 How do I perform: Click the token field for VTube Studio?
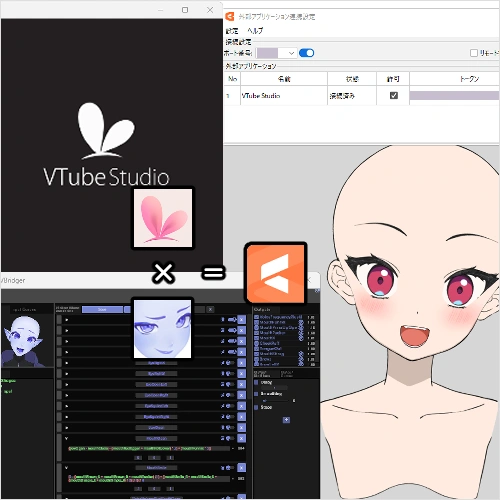[x=454, y=95]
